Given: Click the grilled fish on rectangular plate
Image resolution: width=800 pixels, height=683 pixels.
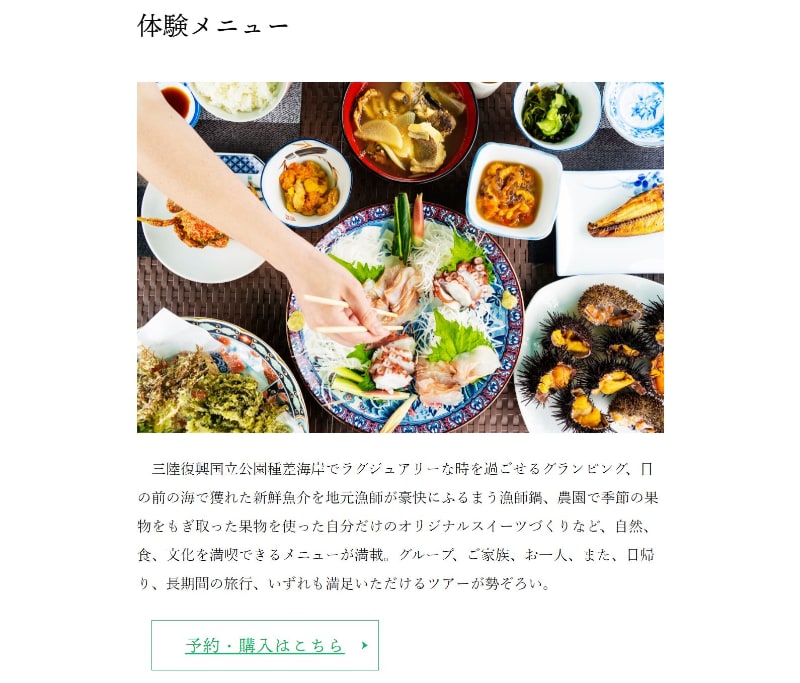Looking at the screenshot, I should (x=626, y=214).
